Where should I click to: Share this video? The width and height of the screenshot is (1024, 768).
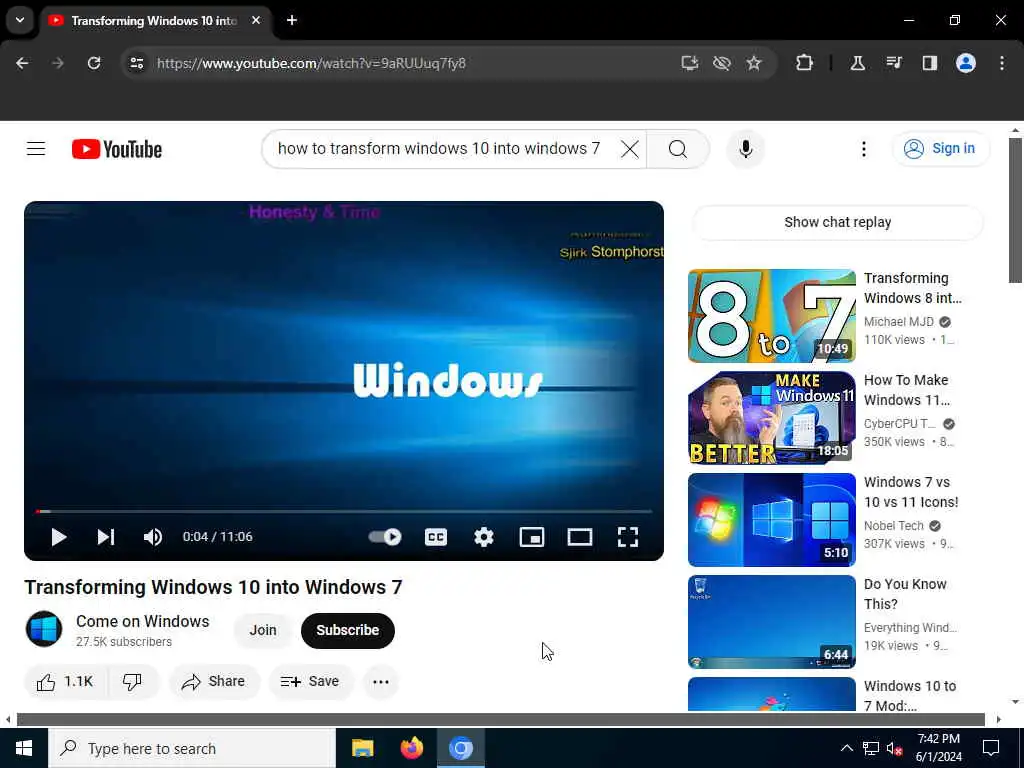click(214, 682)
